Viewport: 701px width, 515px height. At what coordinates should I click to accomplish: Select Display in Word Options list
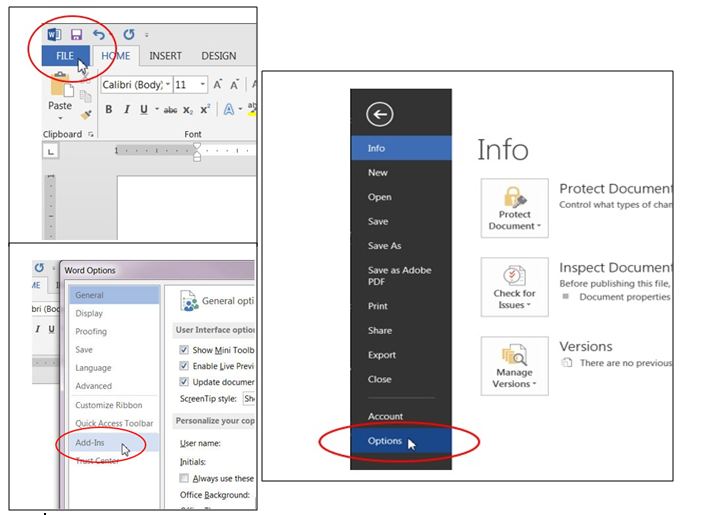coord(114,313)
